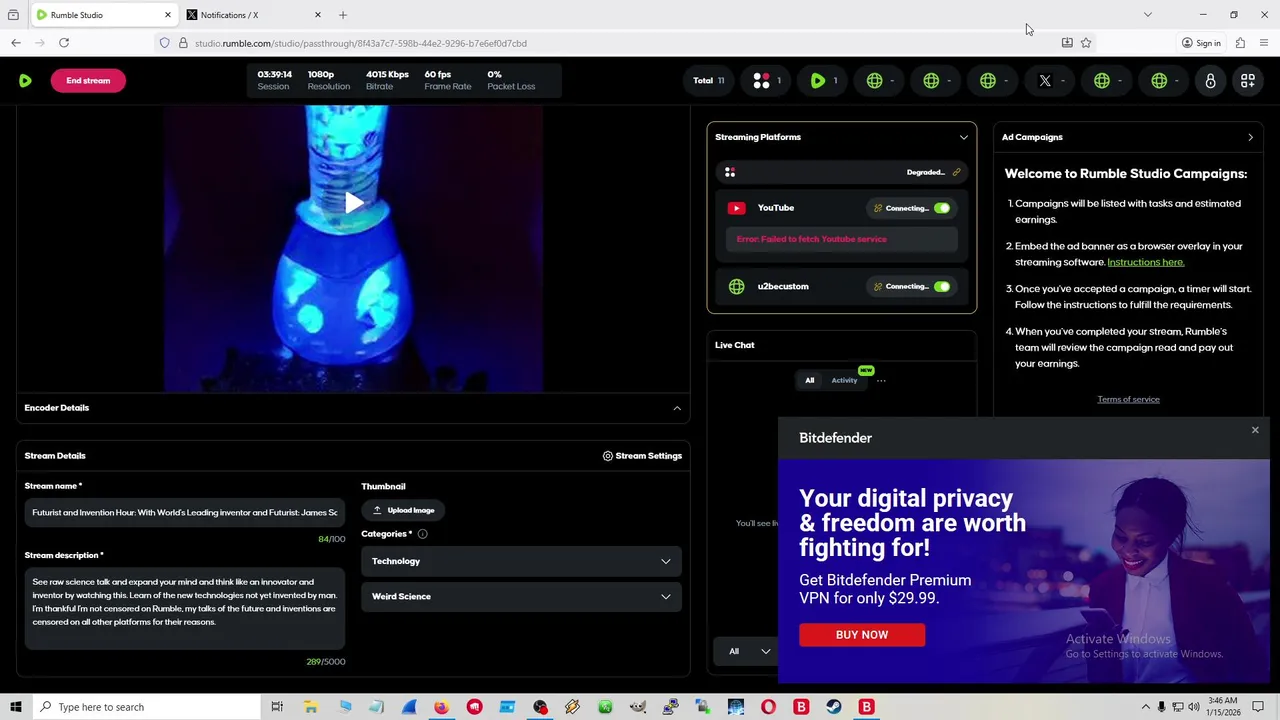Open the live chat more options ellipsis
The height and width of the screenshot is (720, 1280).
(881, 380)
